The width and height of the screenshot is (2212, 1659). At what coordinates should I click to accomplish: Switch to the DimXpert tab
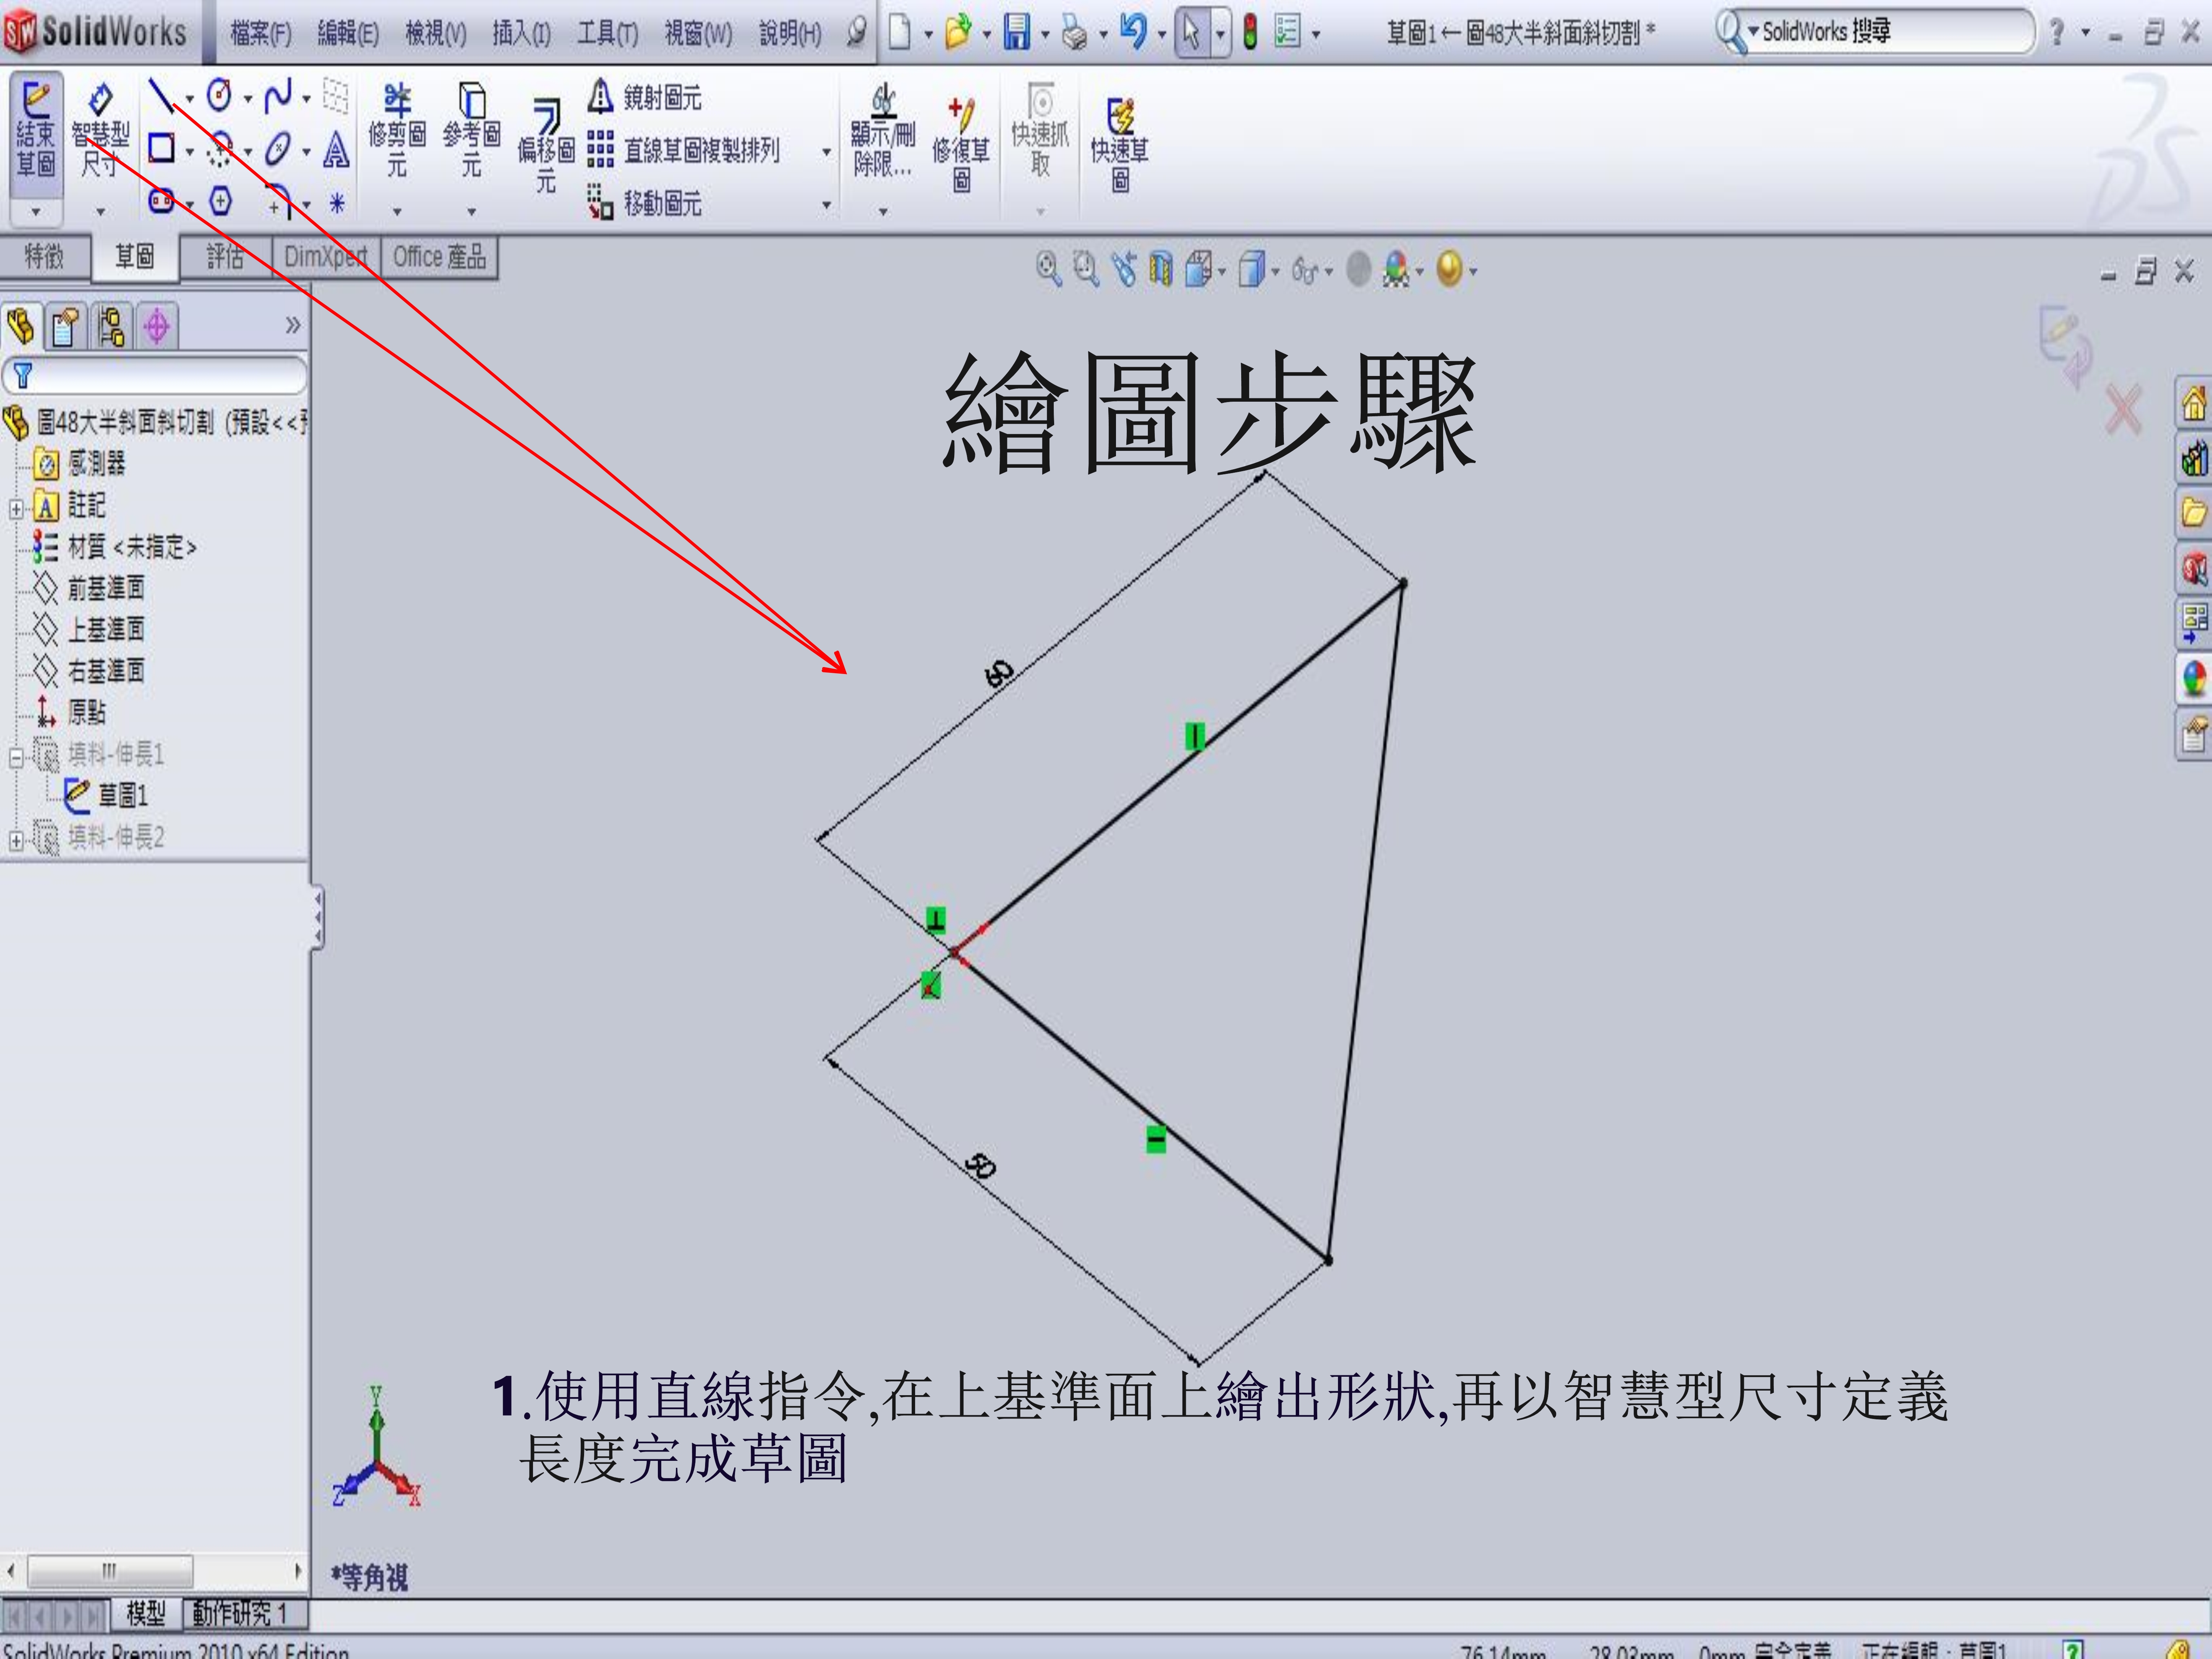pyautogui.click(x=326, y=257)
